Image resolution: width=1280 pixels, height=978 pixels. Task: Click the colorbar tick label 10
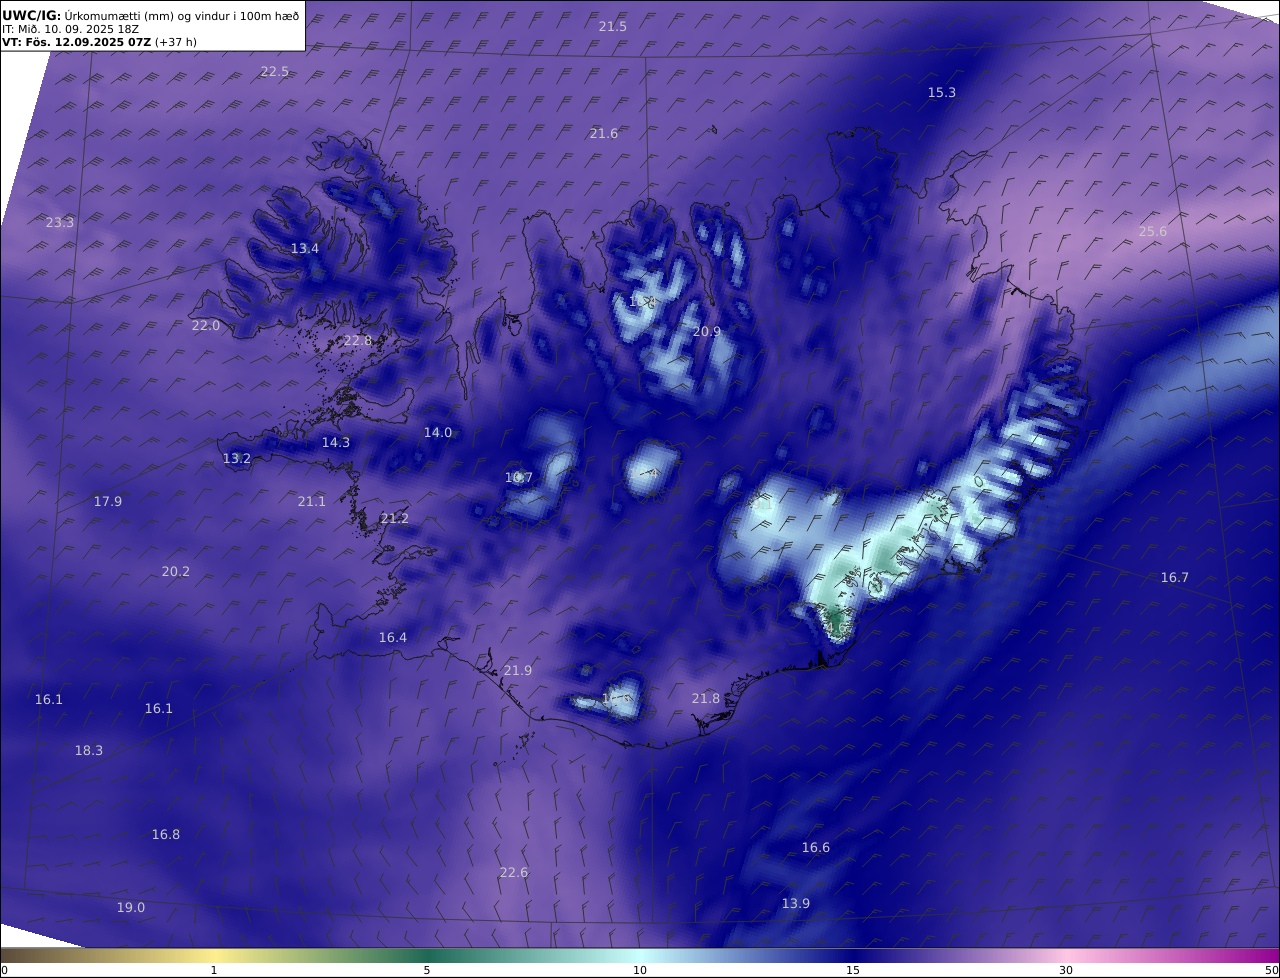[x=640, y=970]
